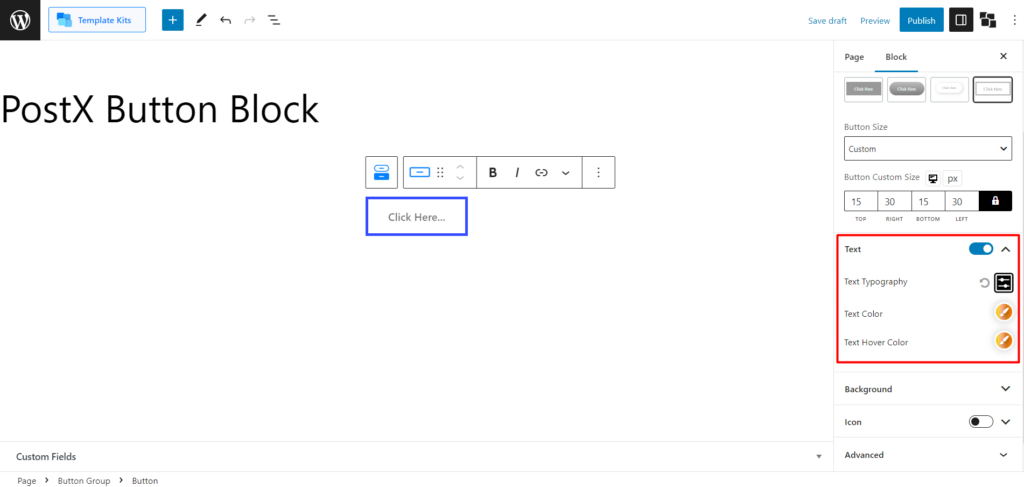
Task: Click the blue block inserter plus button
Action: 172,20
